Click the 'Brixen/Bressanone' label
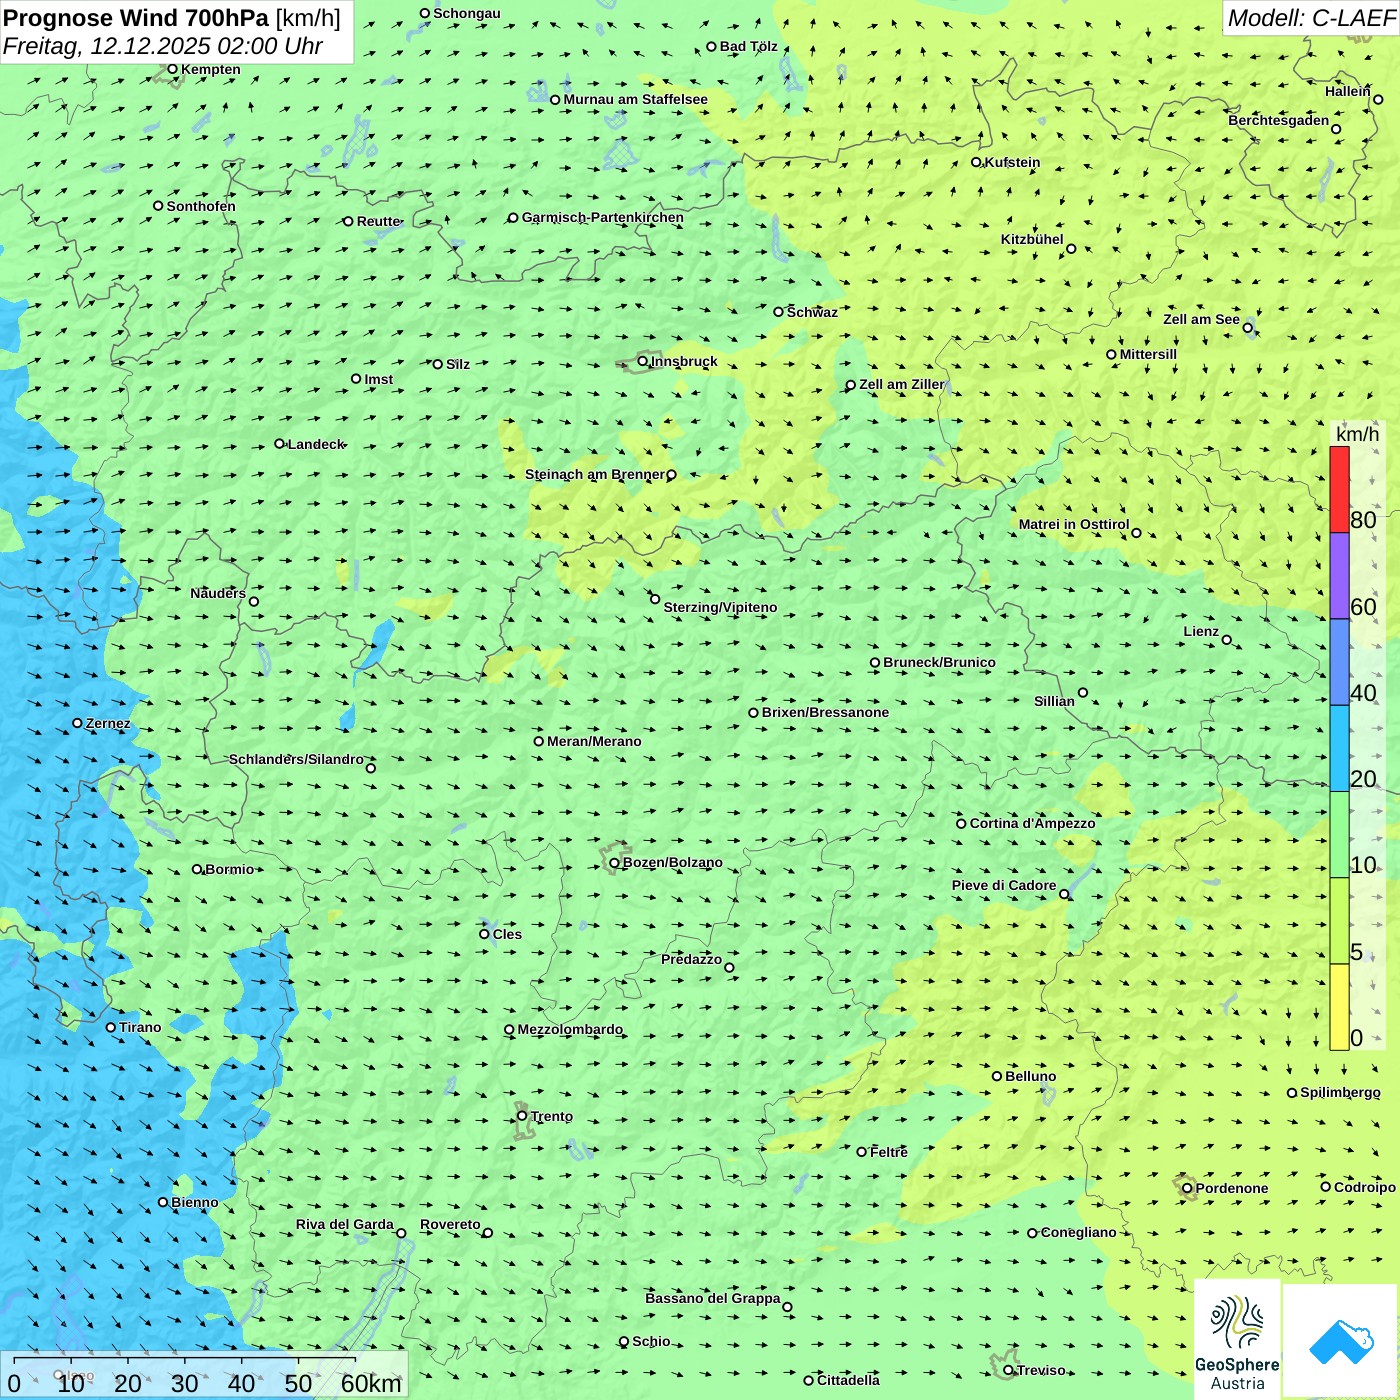The height and width of the screenshot is (1400, 1400). (x=825, y=712)
